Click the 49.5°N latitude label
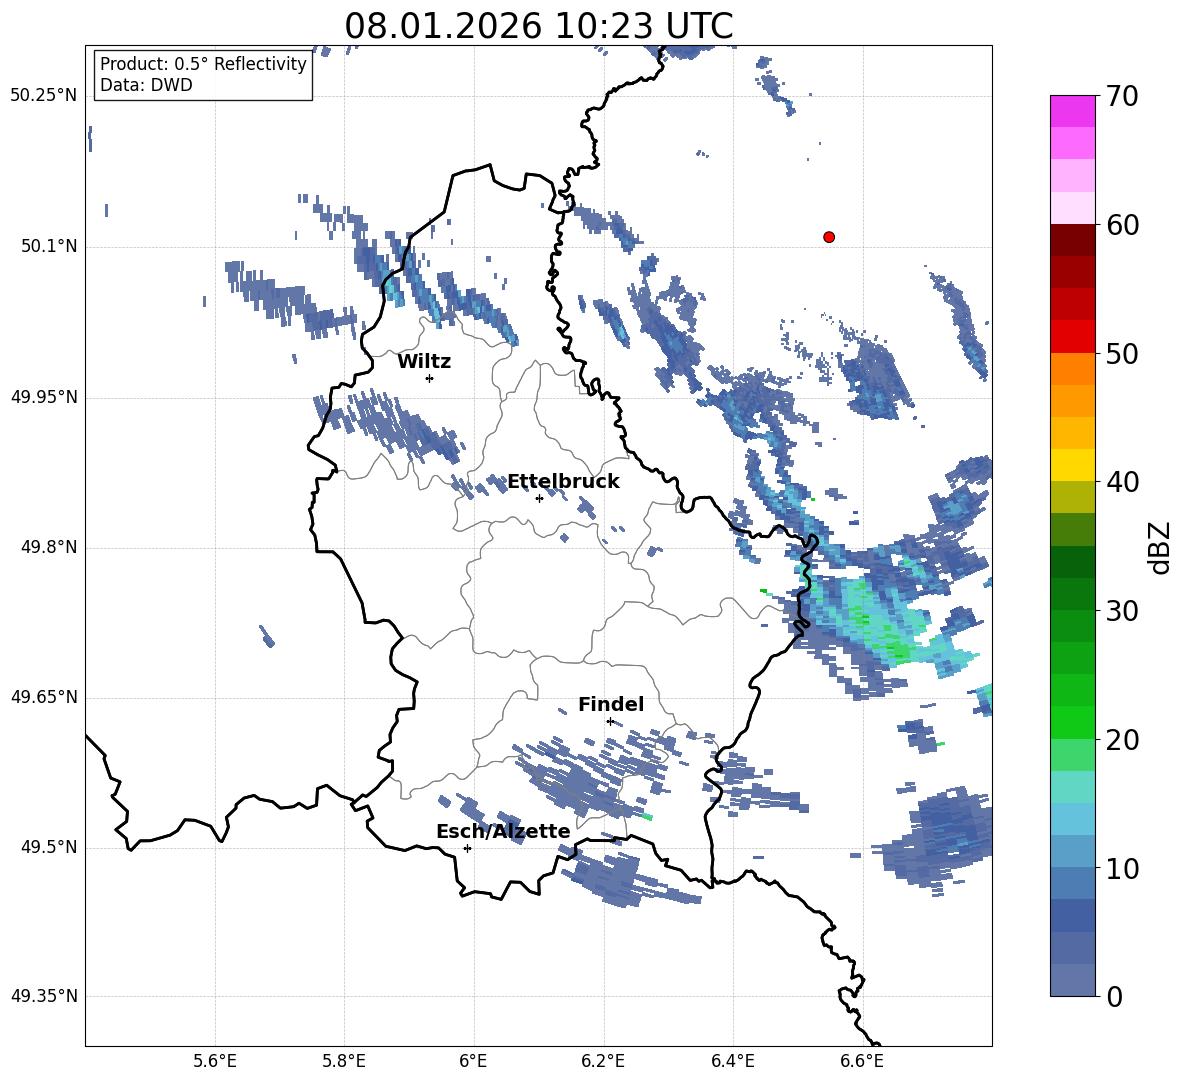The image size is (1184, 1081). 49,847
